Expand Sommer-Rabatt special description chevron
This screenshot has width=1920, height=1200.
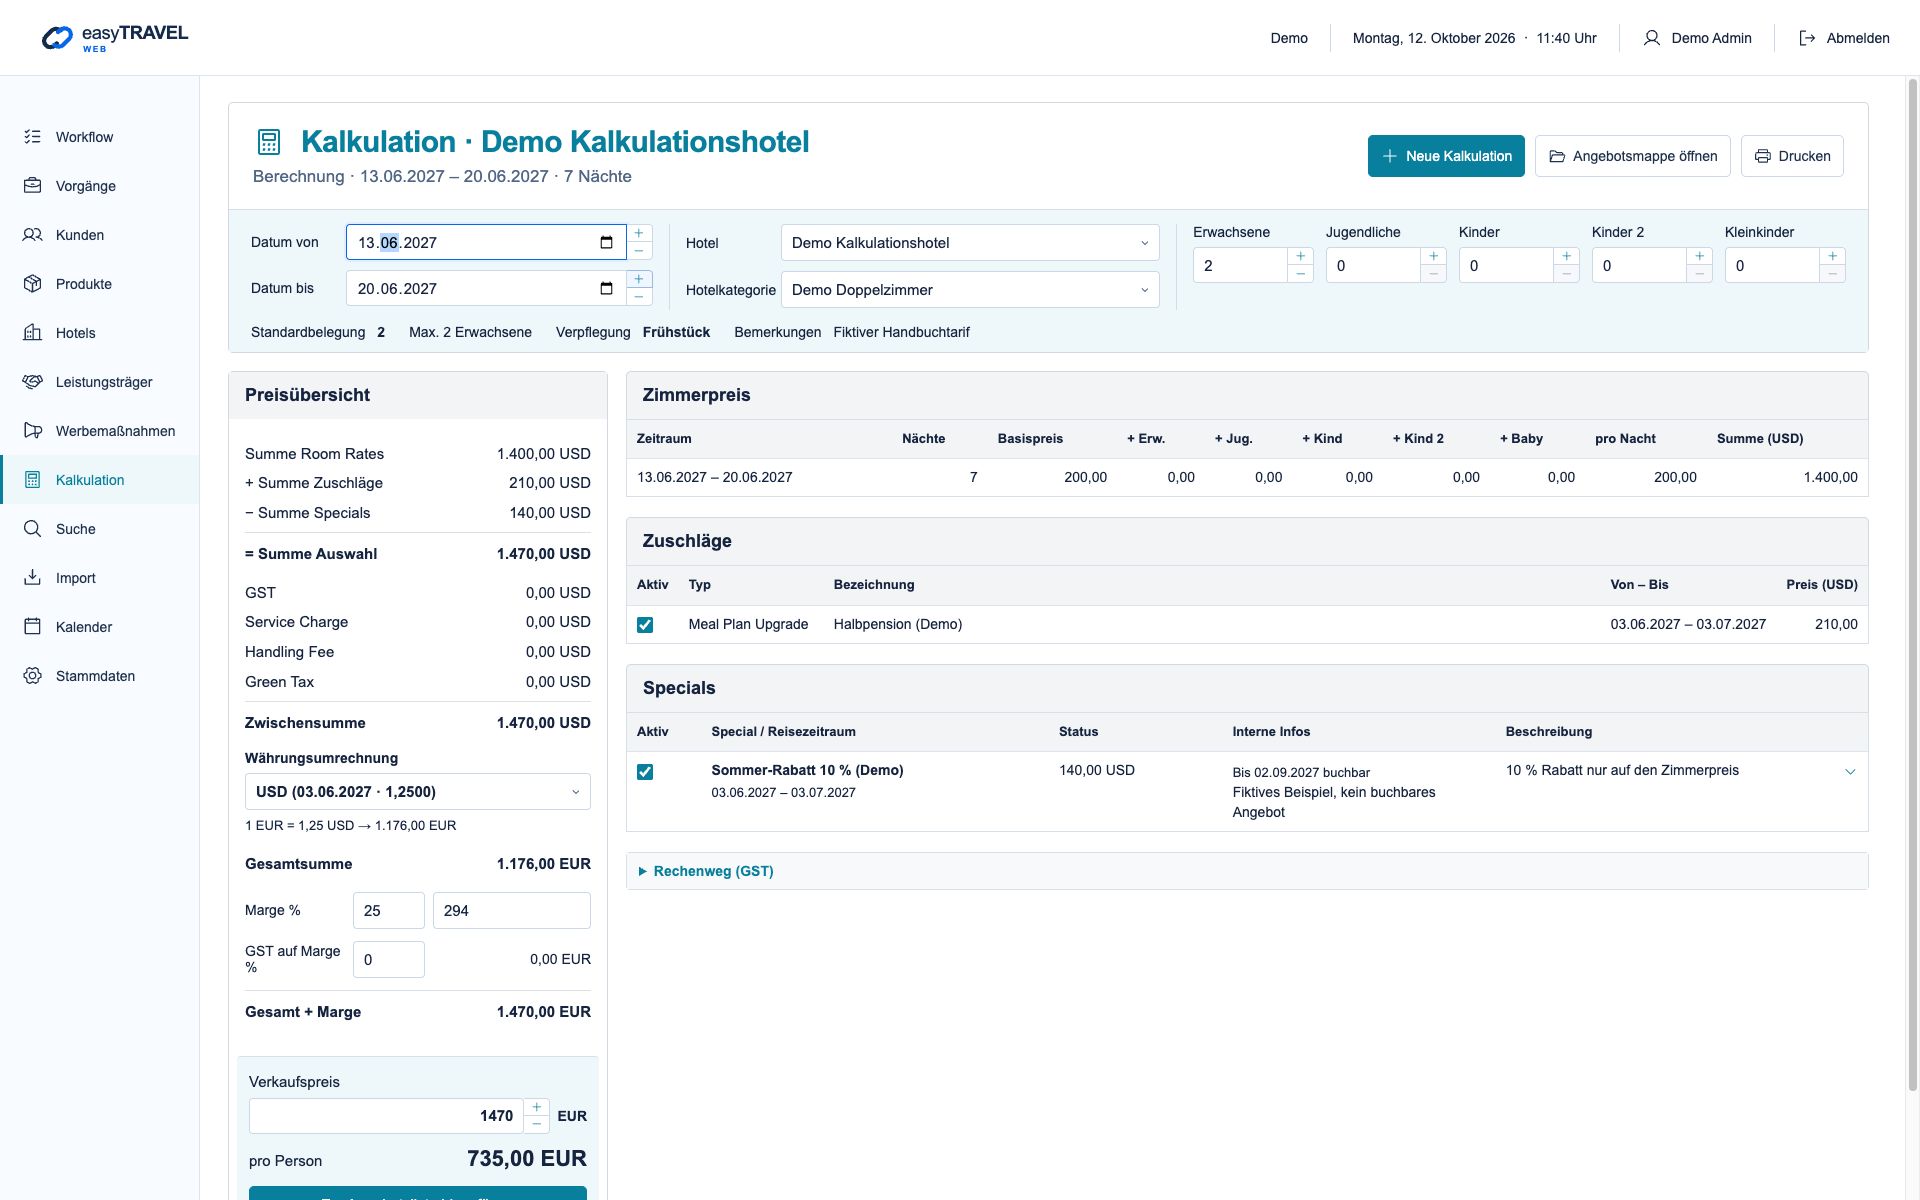(1850, 771)
